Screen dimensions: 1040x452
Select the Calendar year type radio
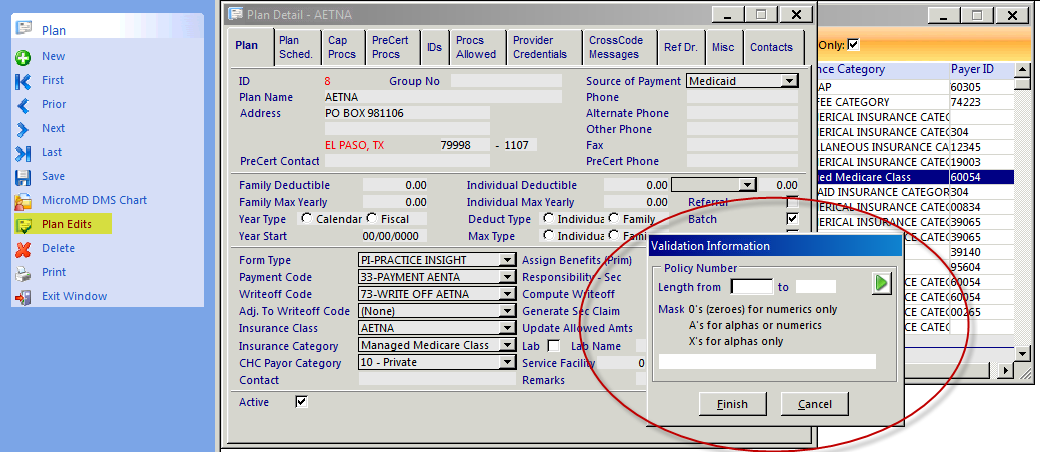[306, 218]
